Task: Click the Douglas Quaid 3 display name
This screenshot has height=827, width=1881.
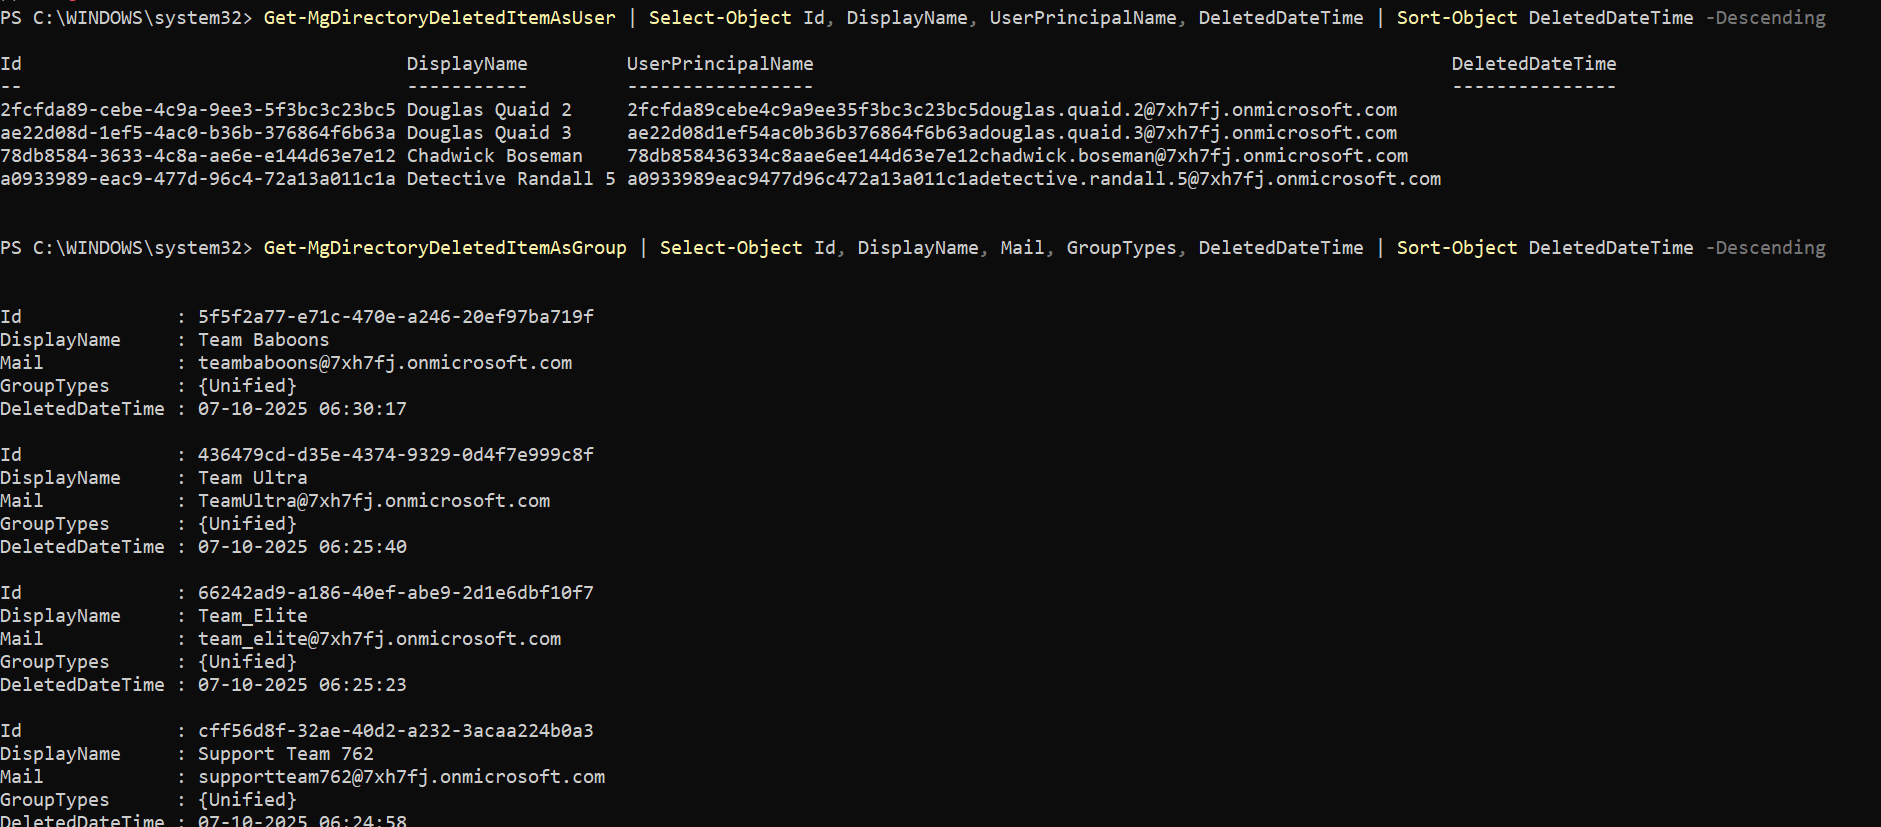Action: pyautogui.click(x=489, y=133)
